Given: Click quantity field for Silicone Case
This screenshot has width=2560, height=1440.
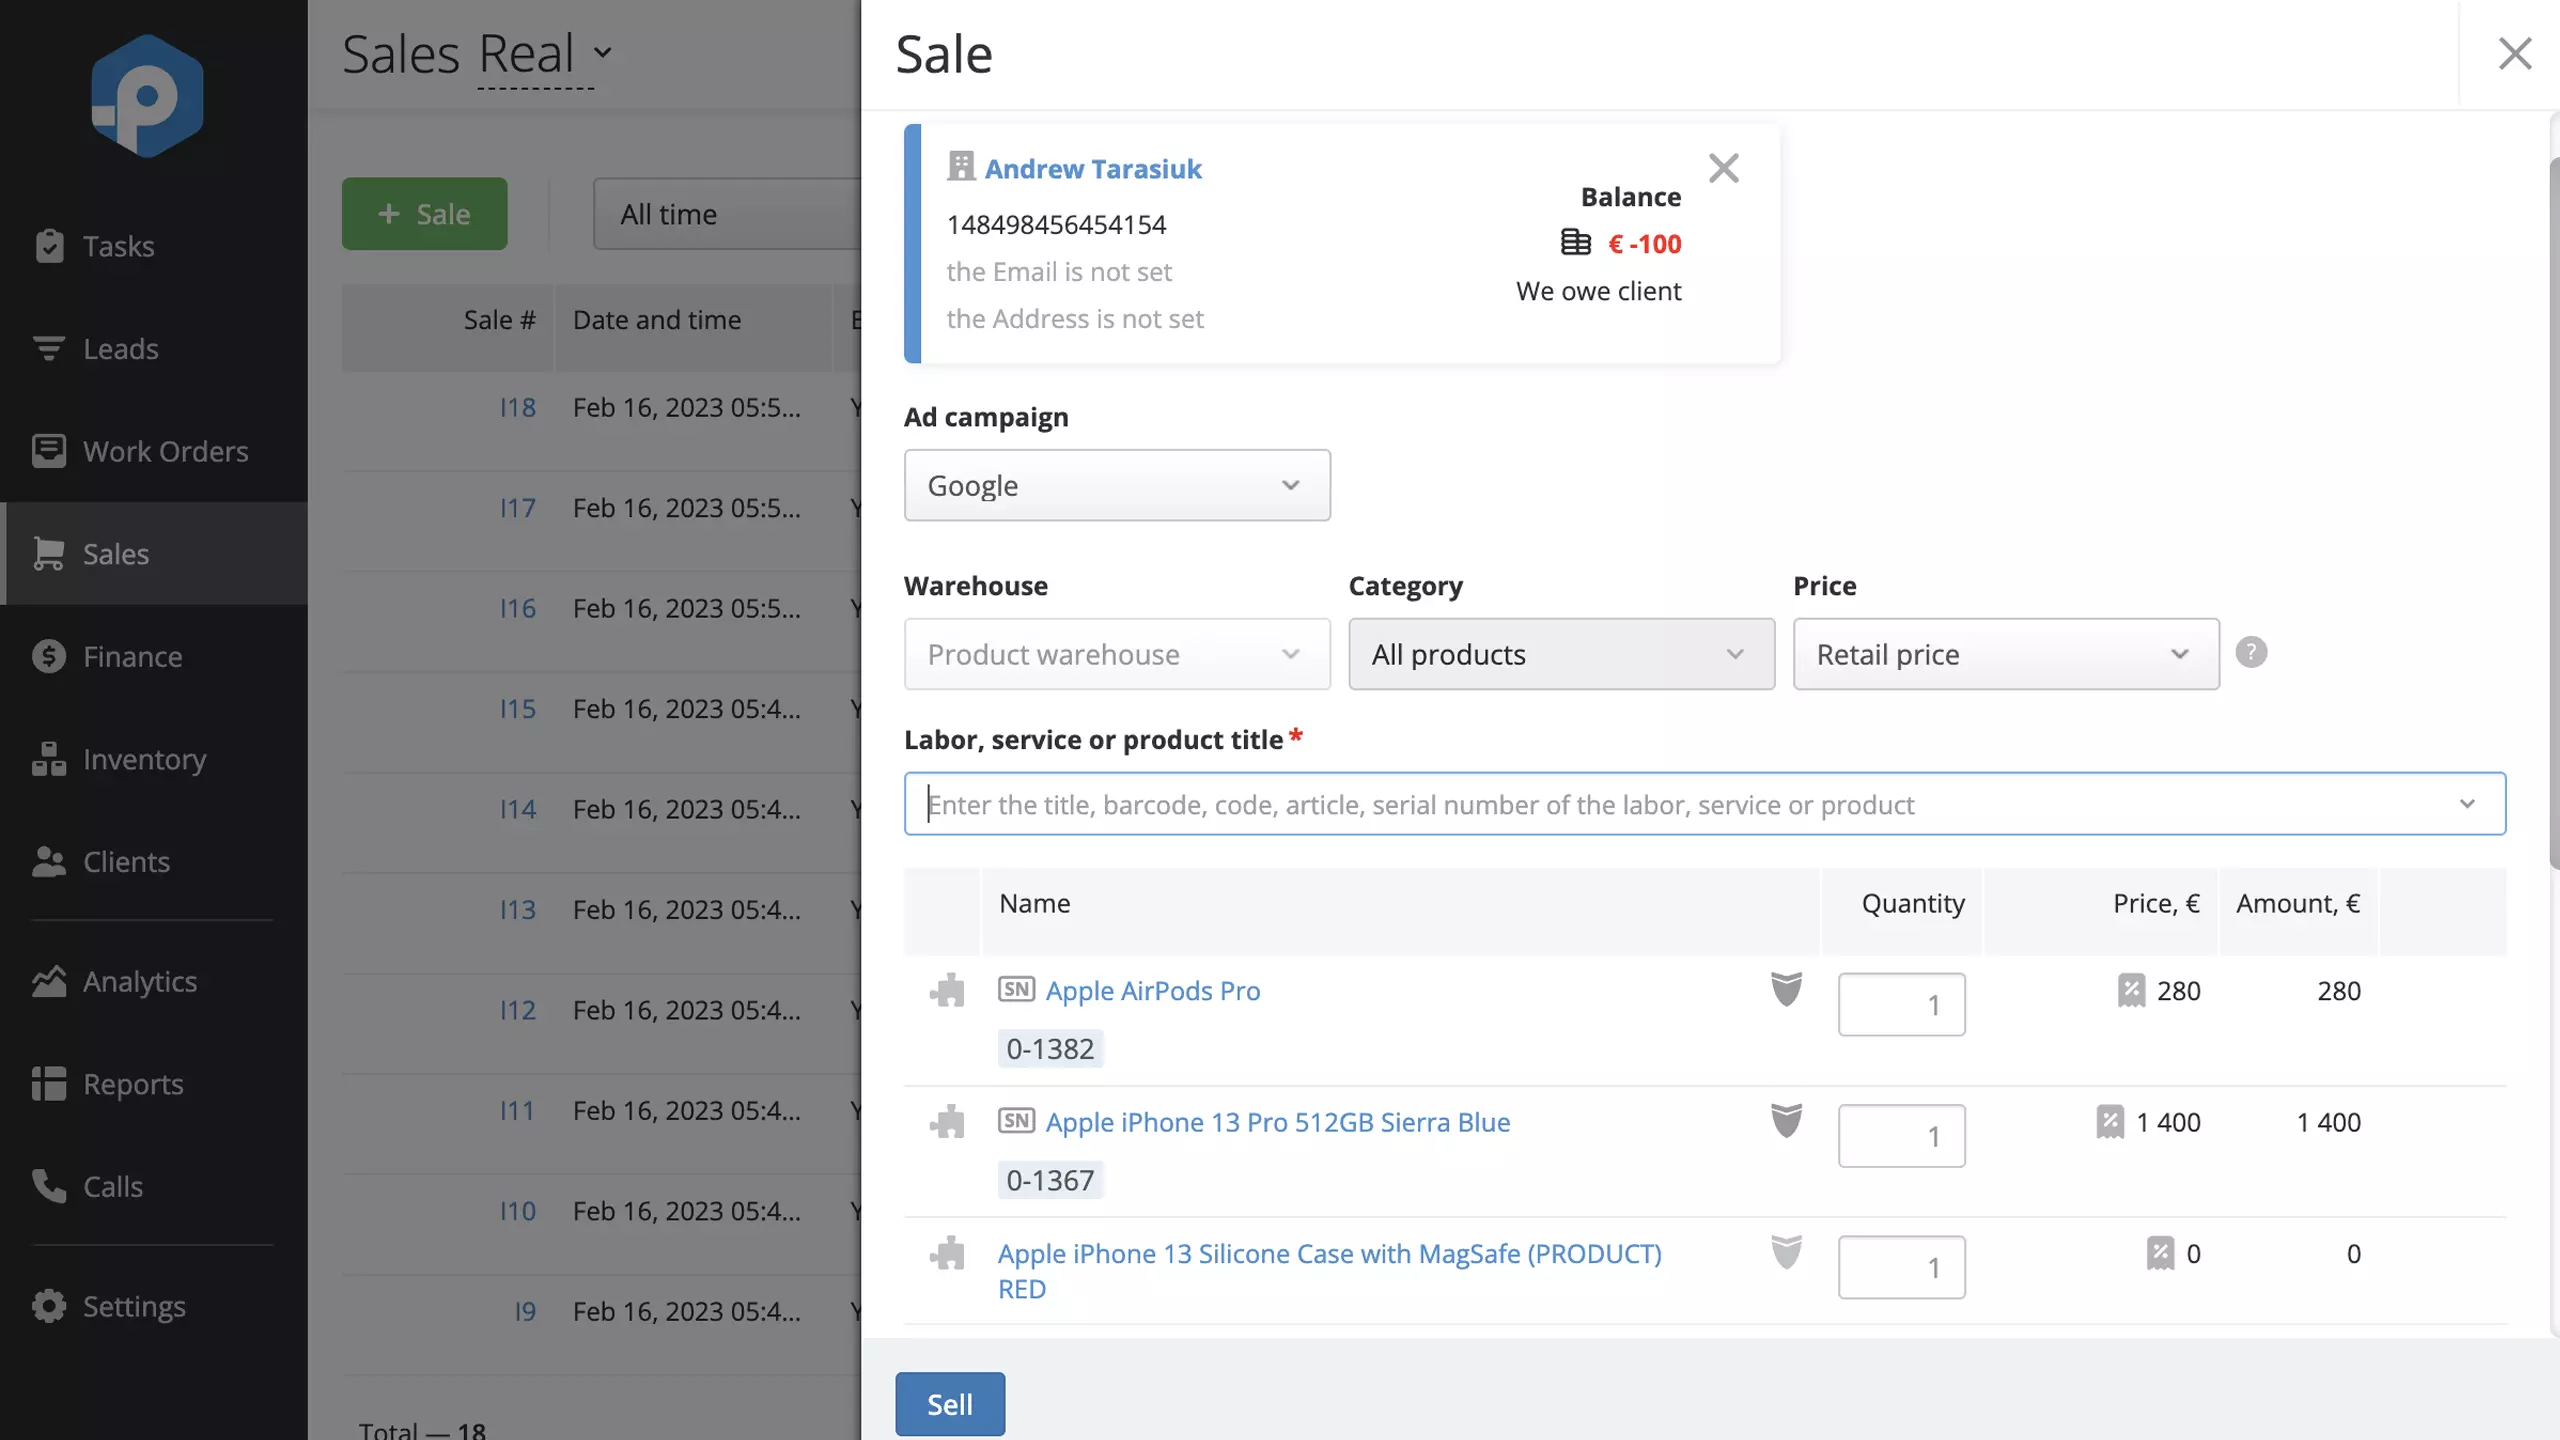Looking at the screenshot, I should (1901, 1267).
